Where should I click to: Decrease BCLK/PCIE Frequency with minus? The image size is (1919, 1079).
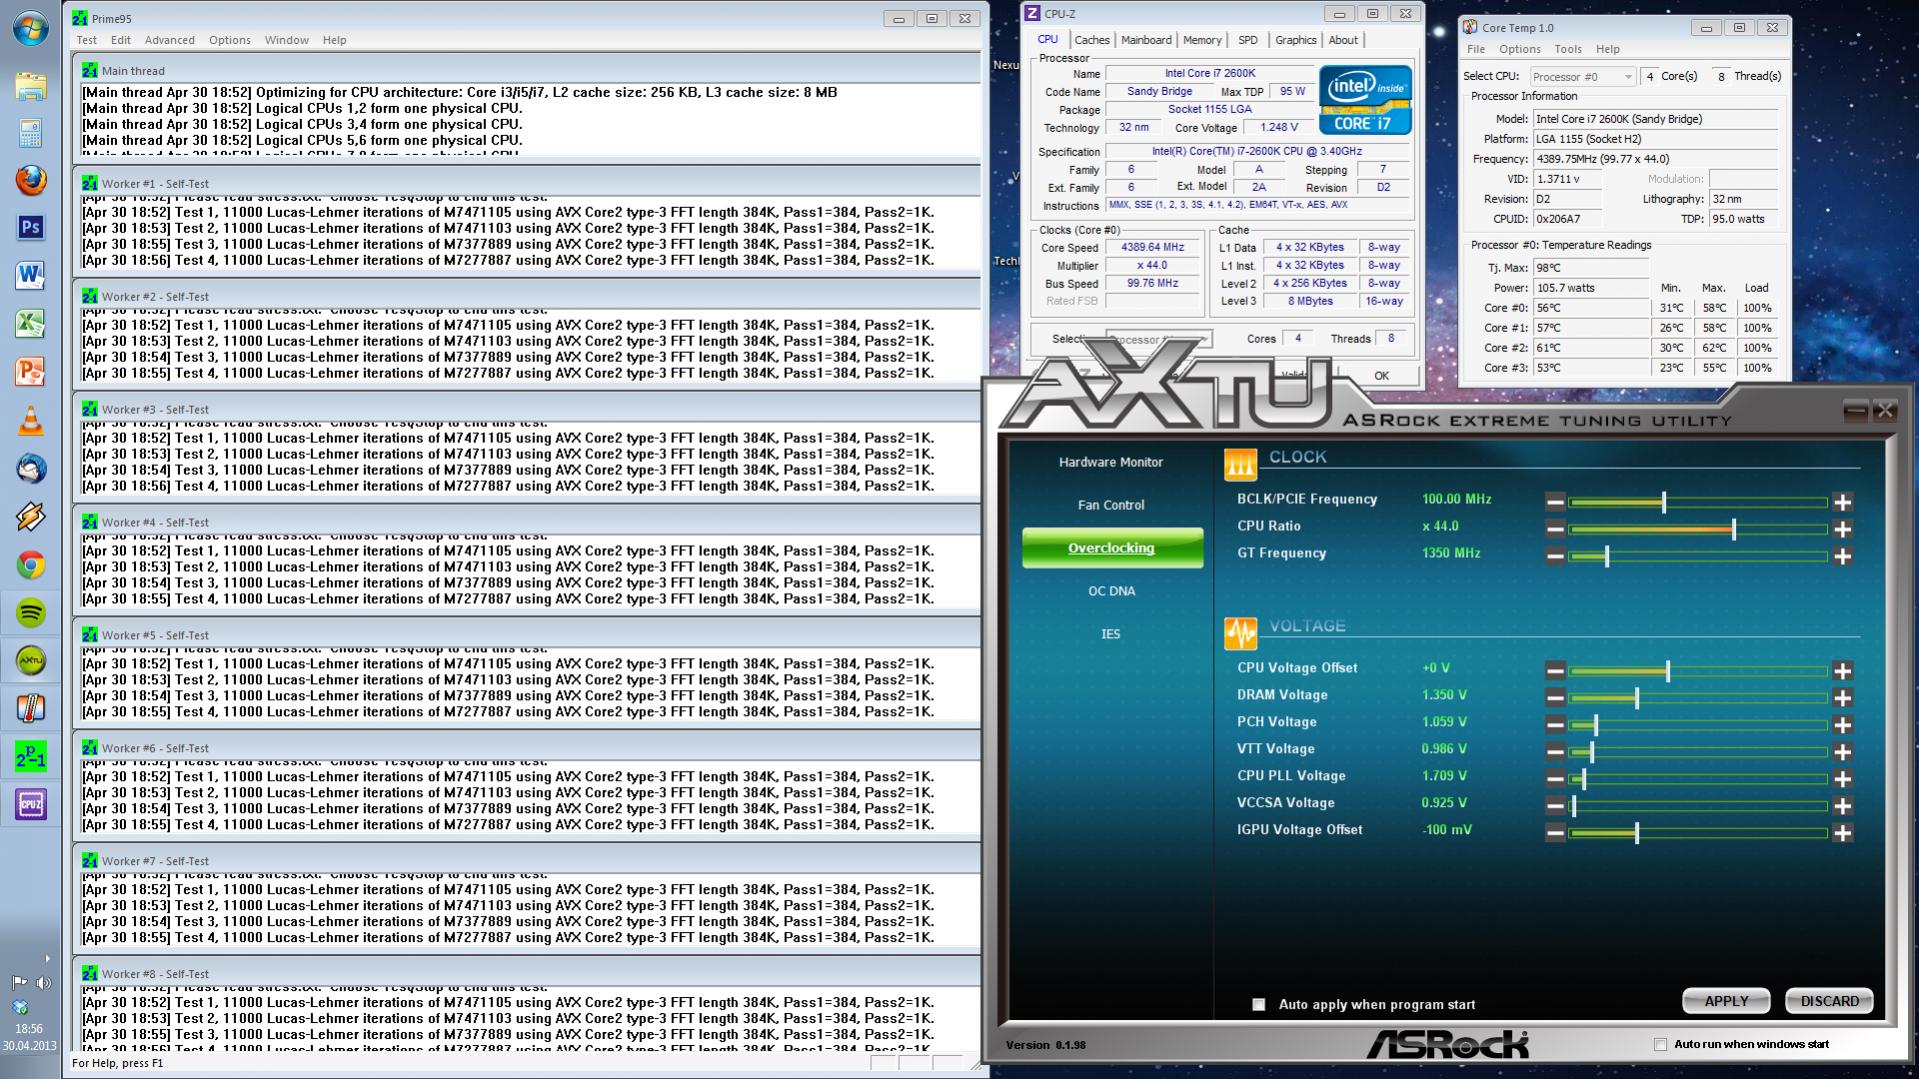click(x=1554, y=501)
